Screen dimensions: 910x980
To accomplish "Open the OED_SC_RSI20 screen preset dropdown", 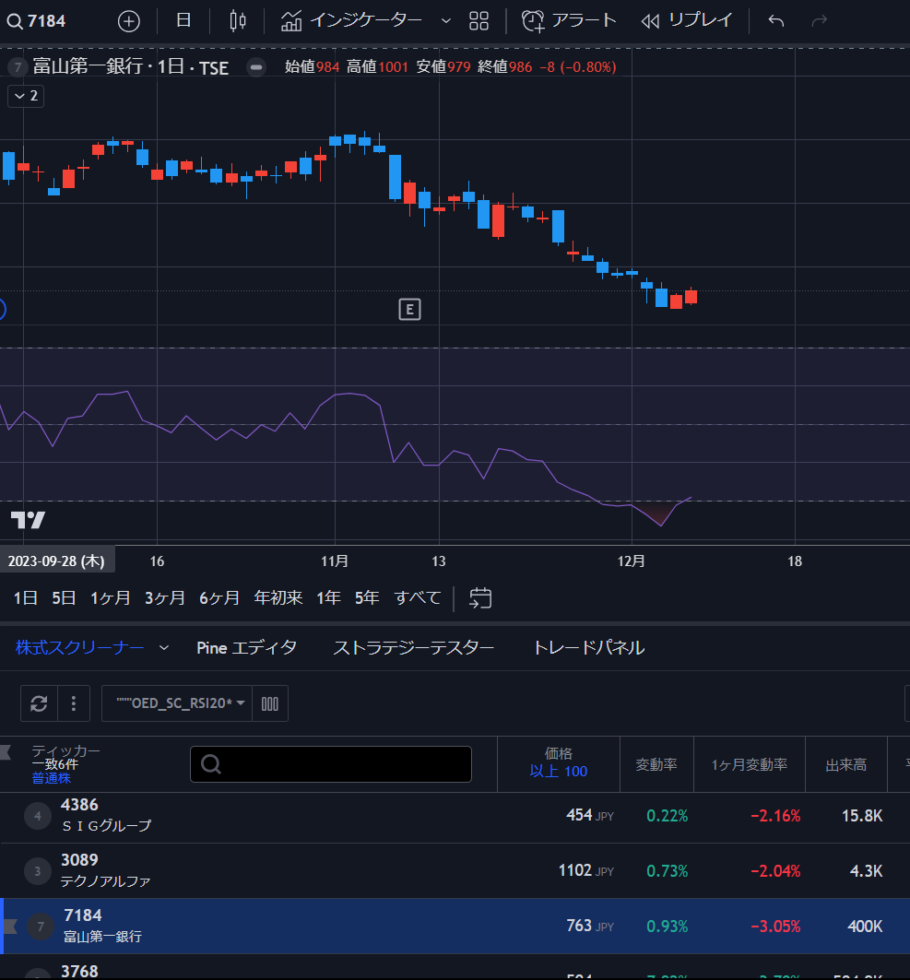I will click(177, 704).
